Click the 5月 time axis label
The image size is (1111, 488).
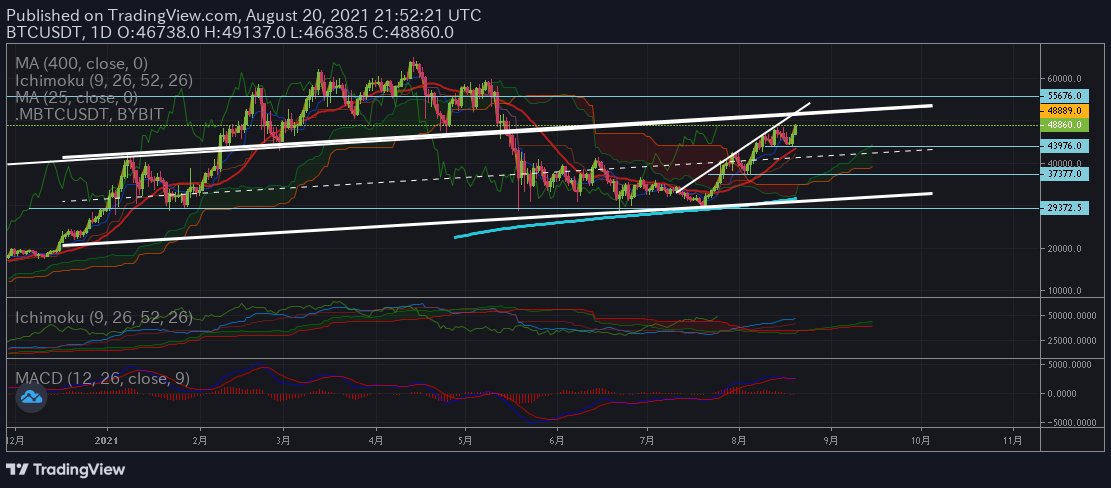point(466,440)
